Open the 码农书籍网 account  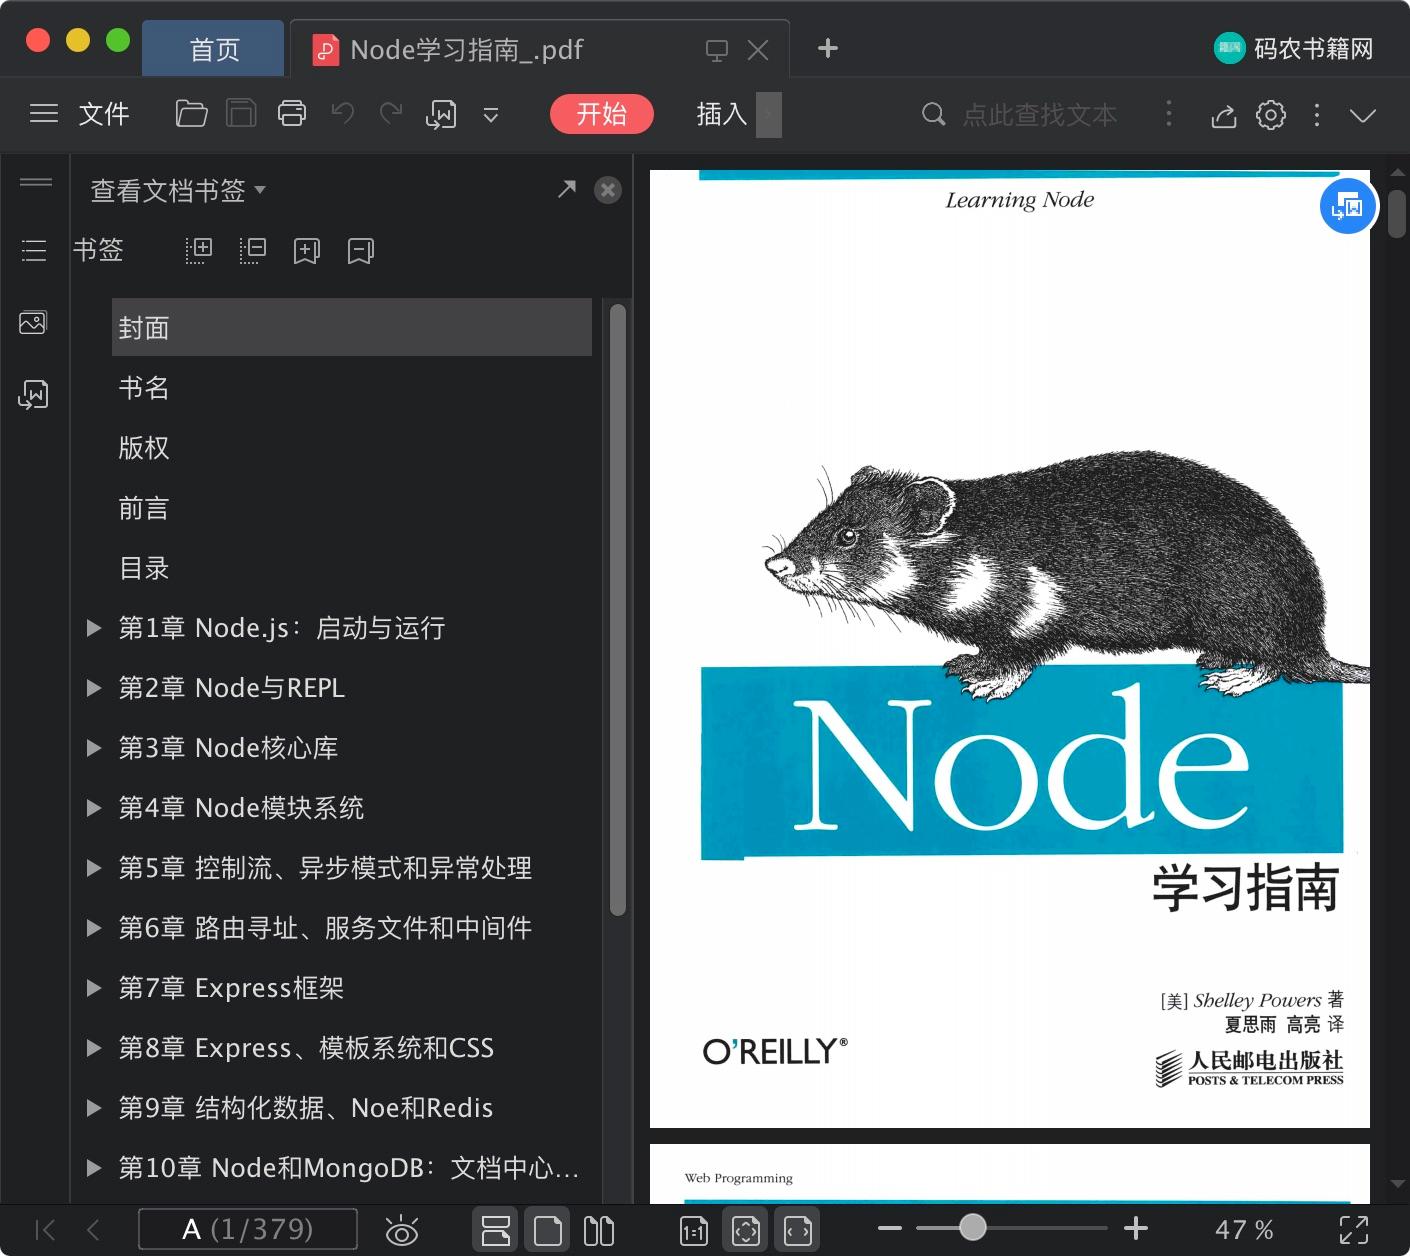coord(1294,49)
